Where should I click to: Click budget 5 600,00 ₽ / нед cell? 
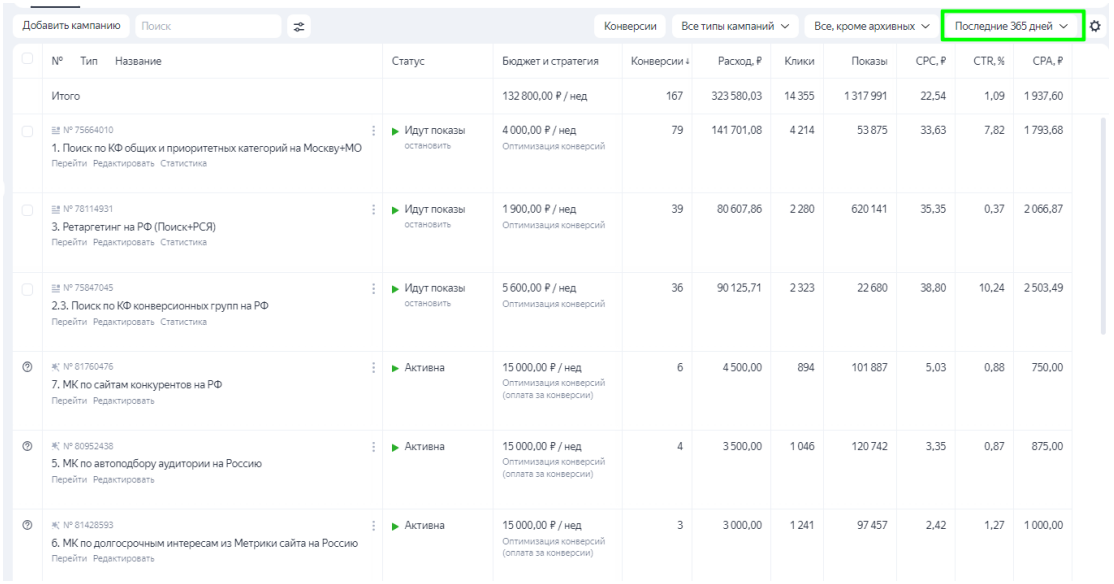(x=539, y=288)
